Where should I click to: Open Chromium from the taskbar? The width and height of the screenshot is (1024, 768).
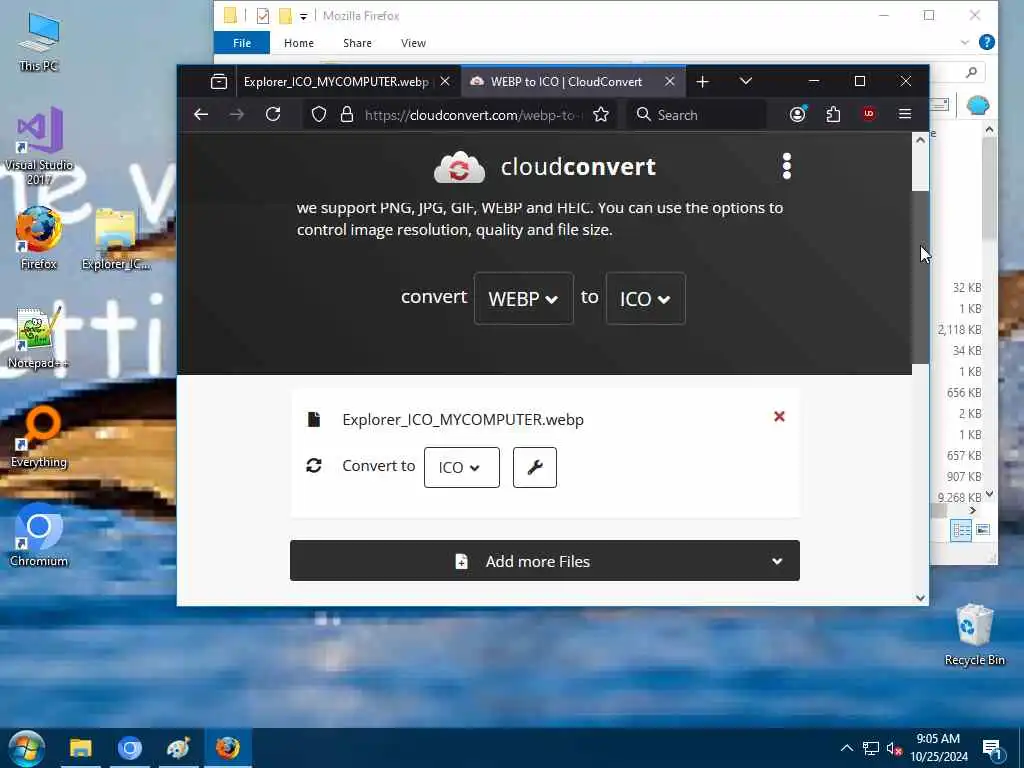[130, 748]
